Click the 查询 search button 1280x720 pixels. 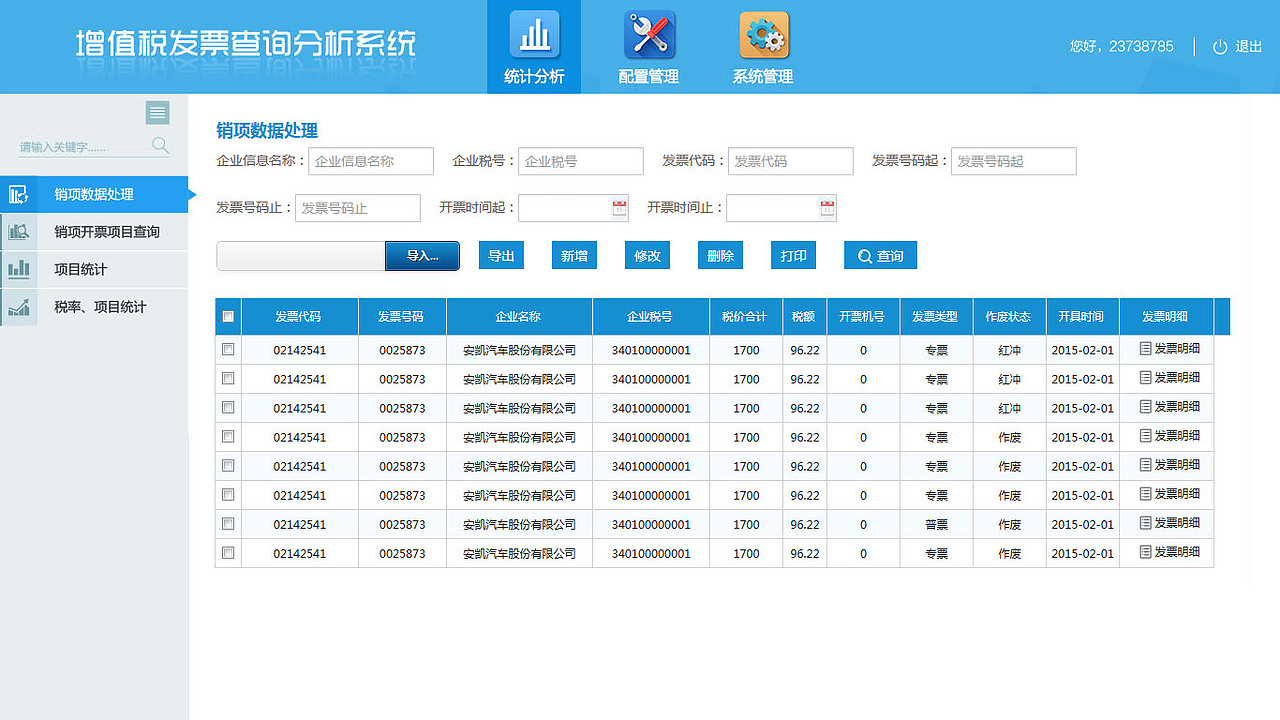880,255
